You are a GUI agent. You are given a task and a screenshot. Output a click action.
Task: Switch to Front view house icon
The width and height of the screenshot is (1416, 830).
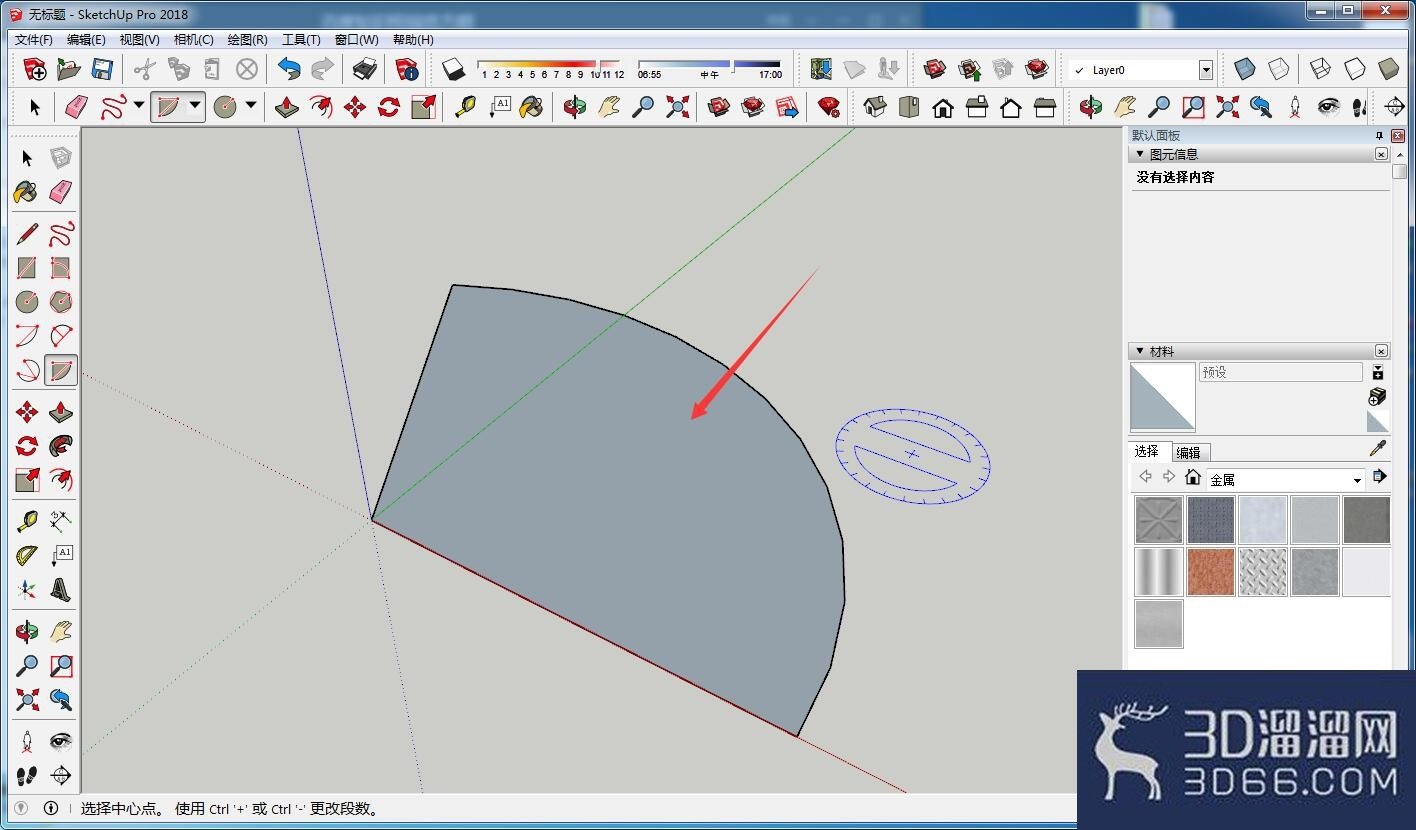(943, 107)
